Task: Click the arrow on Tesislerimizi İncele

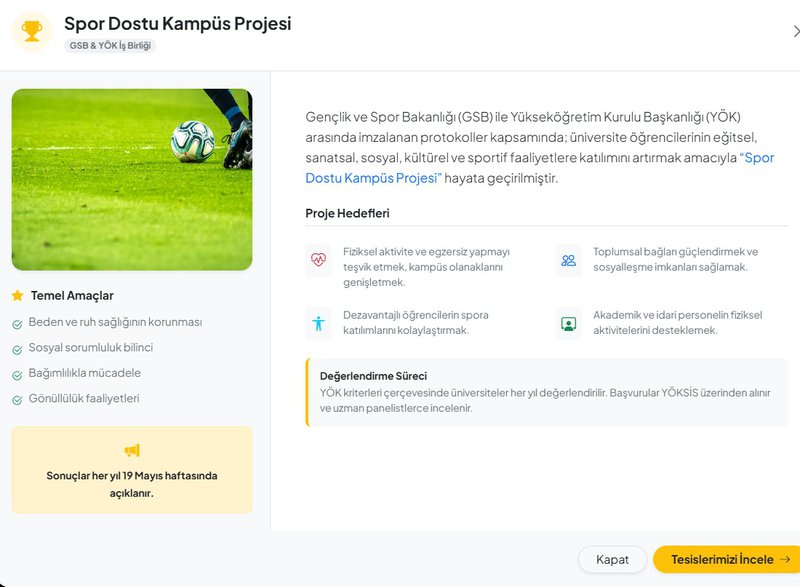Action: 785,560
